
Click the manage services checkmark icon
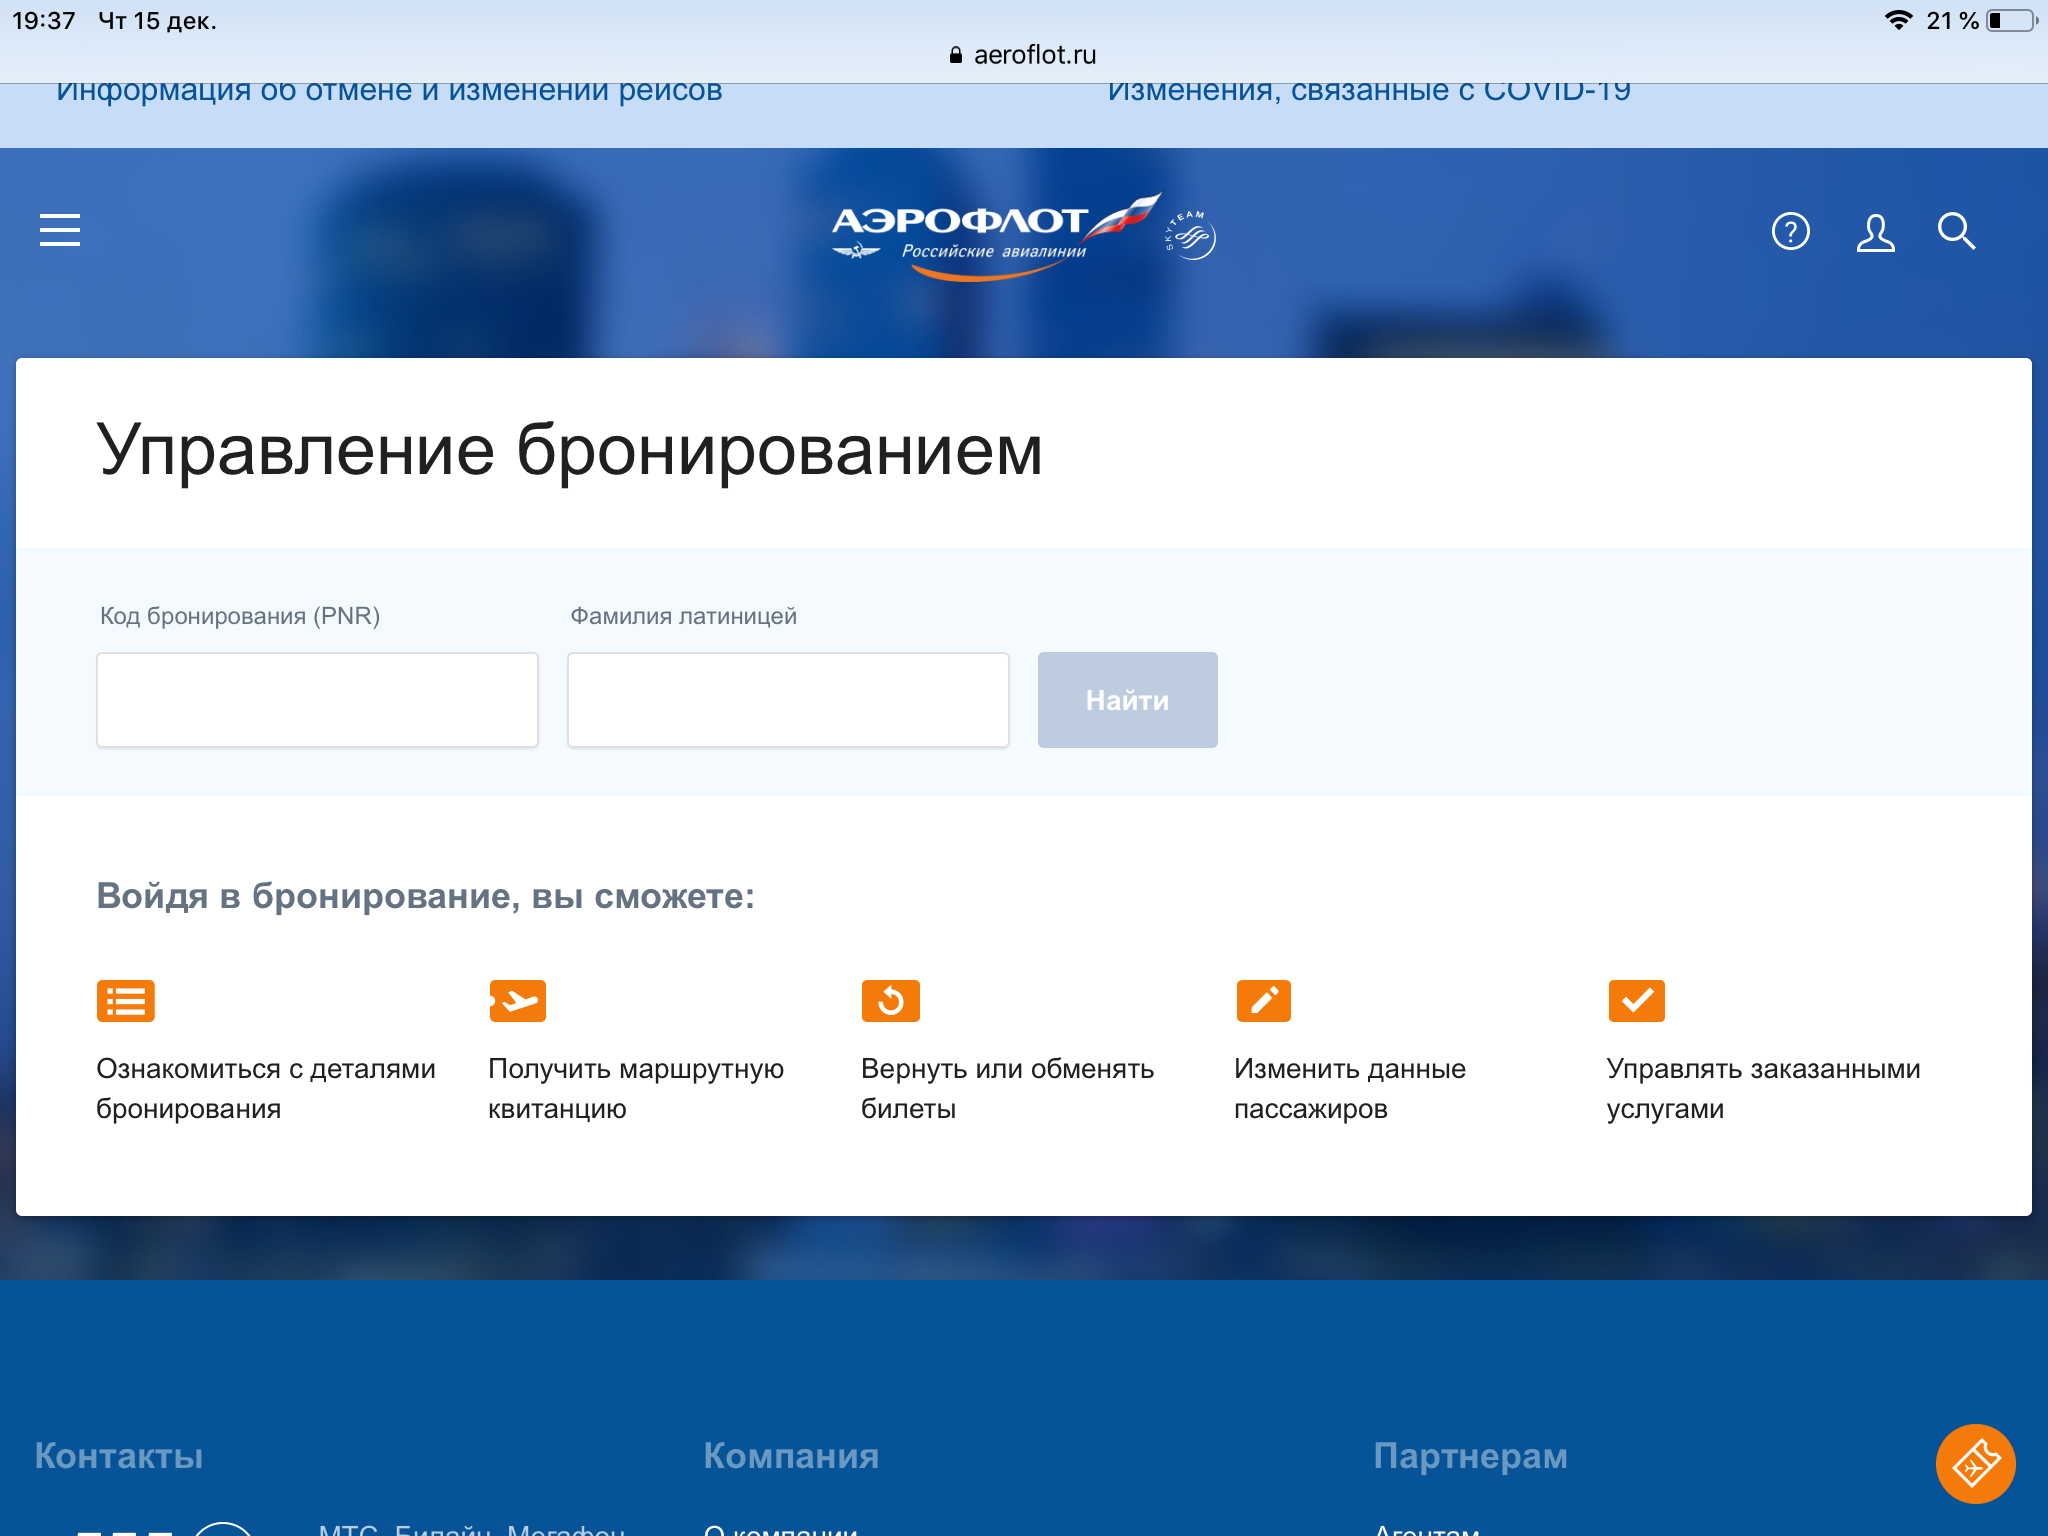[x=1636, y=1001]
